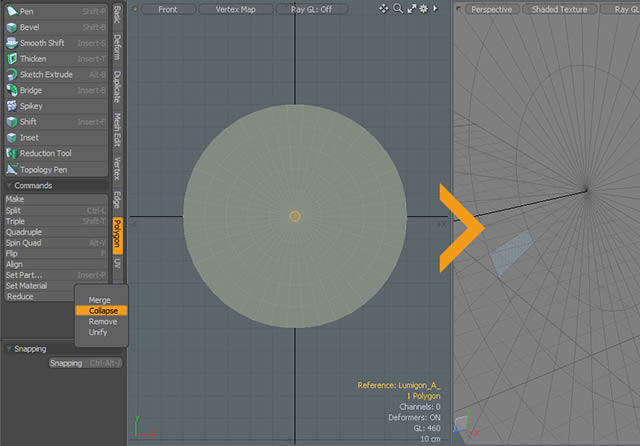Select the Bridge tool icon

click(12, 90)
